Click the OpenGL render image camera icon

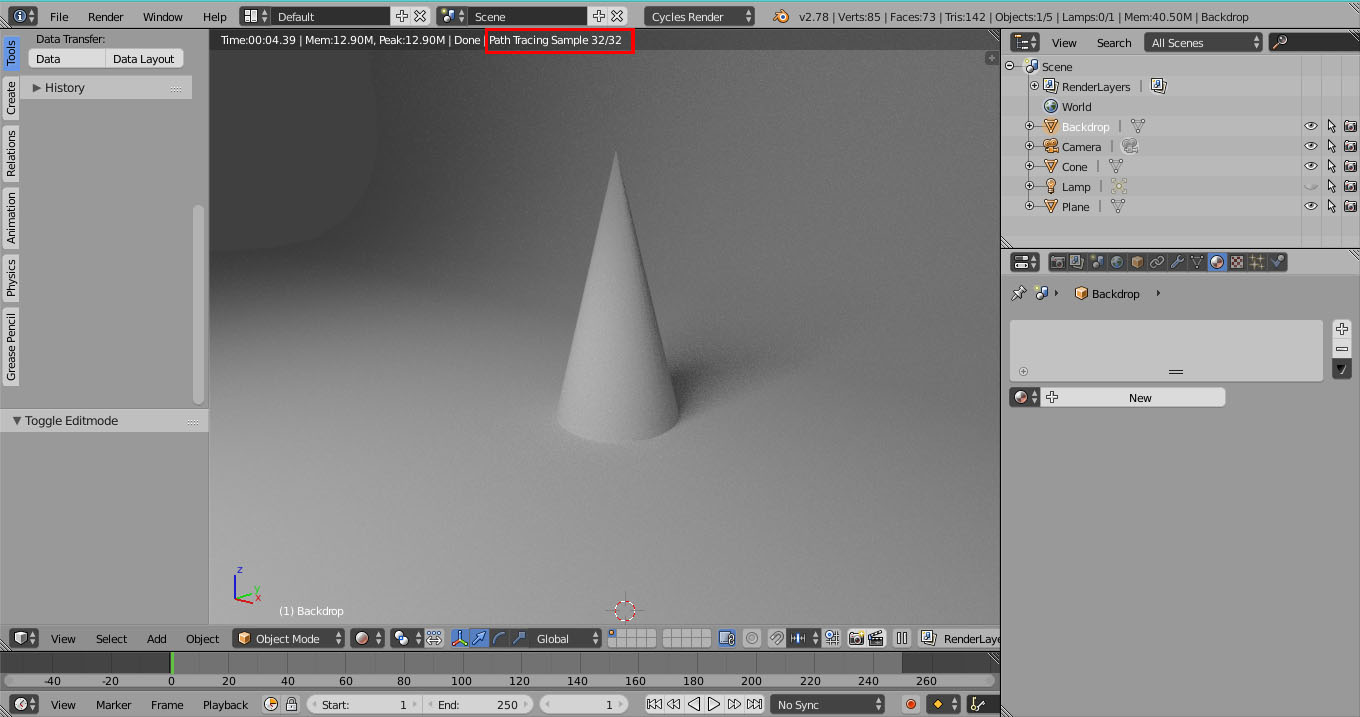pos(856,638)
